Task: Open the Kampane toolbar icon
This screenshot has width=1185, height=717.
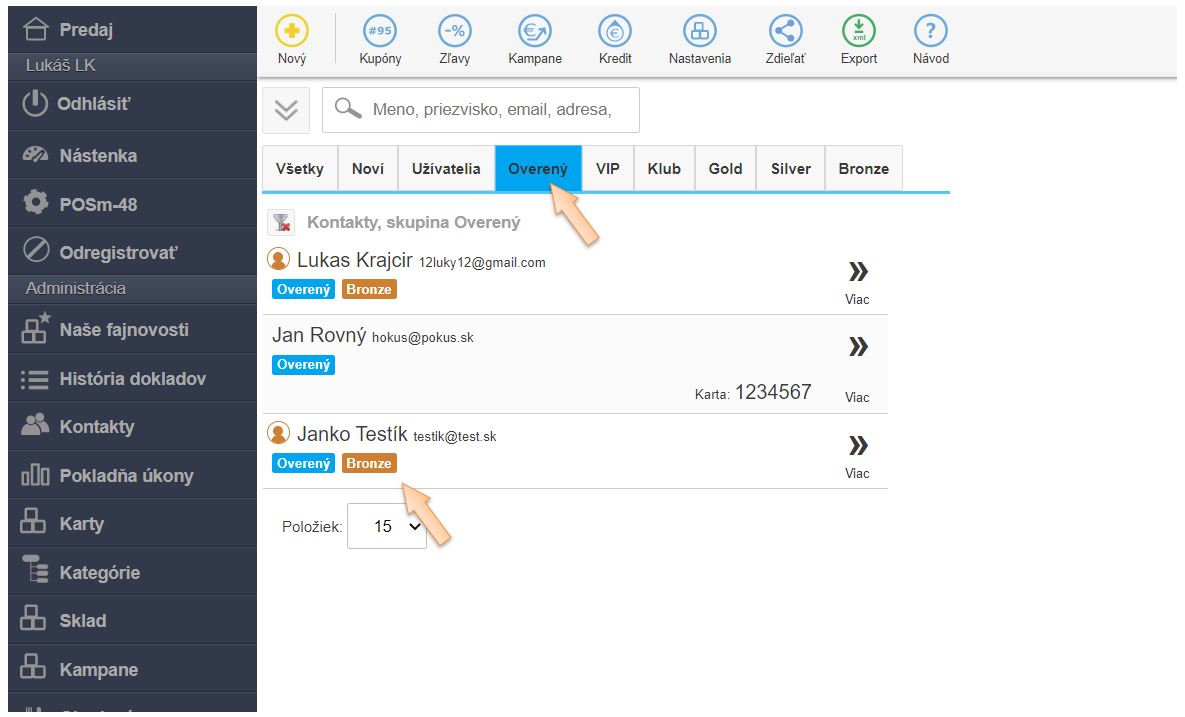Action: click(x=535, y=32)
